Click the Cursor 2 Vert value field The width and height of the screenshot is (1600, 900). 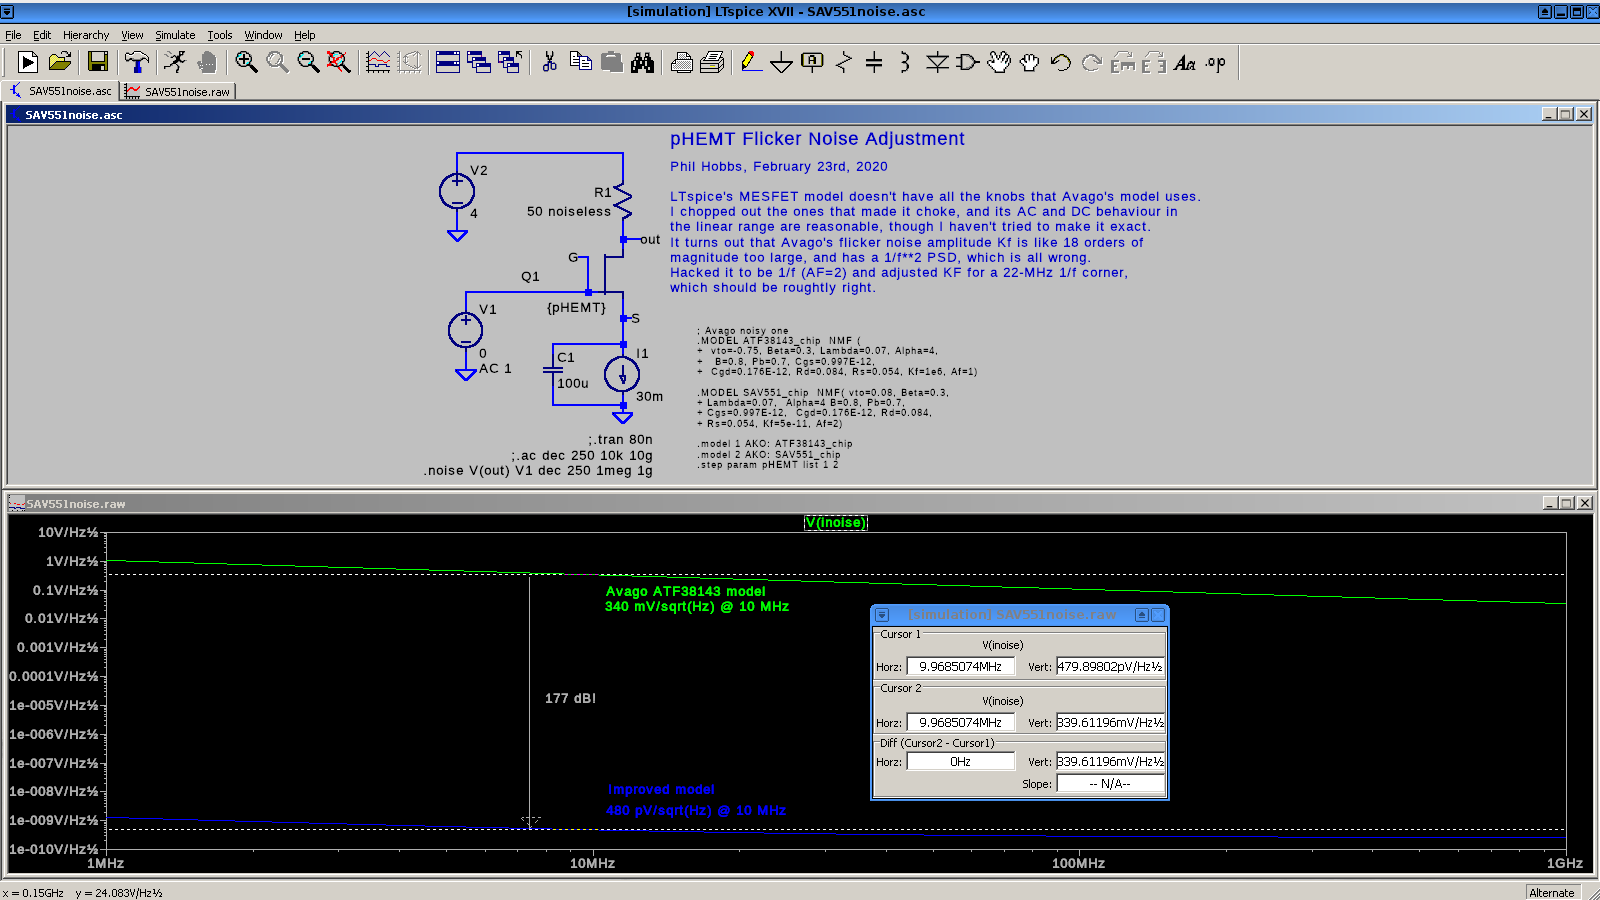(x=1110, y=722)
